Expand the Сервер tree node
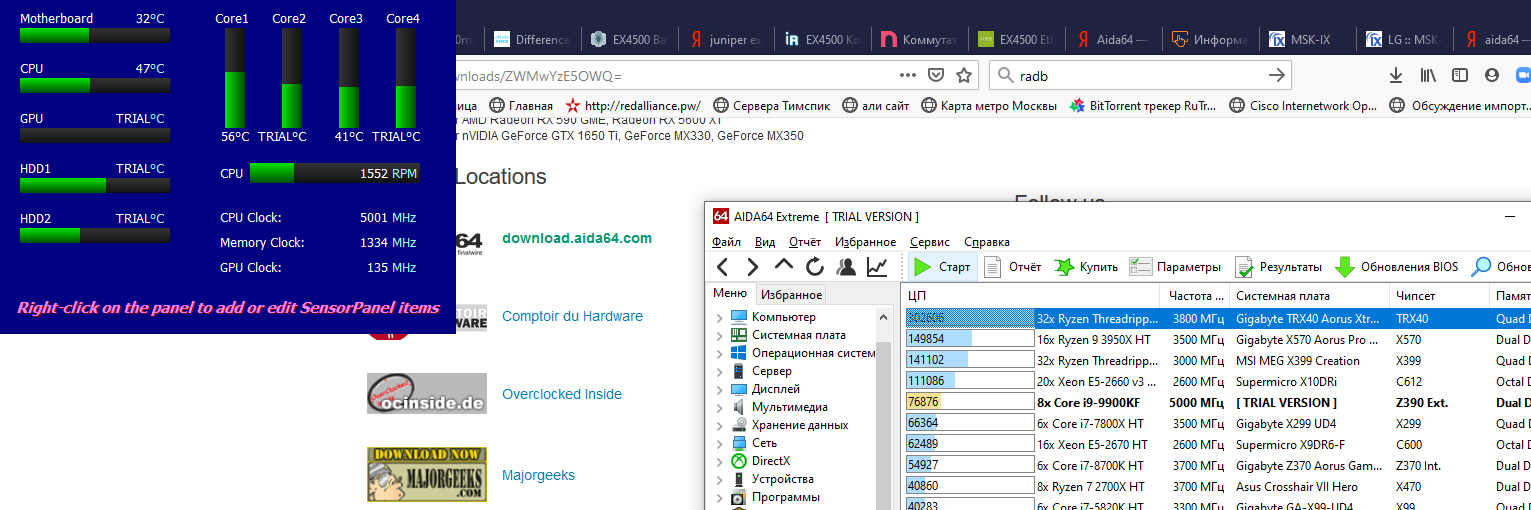This screenshot has height=510, width=1531. [x=720, y=371]
